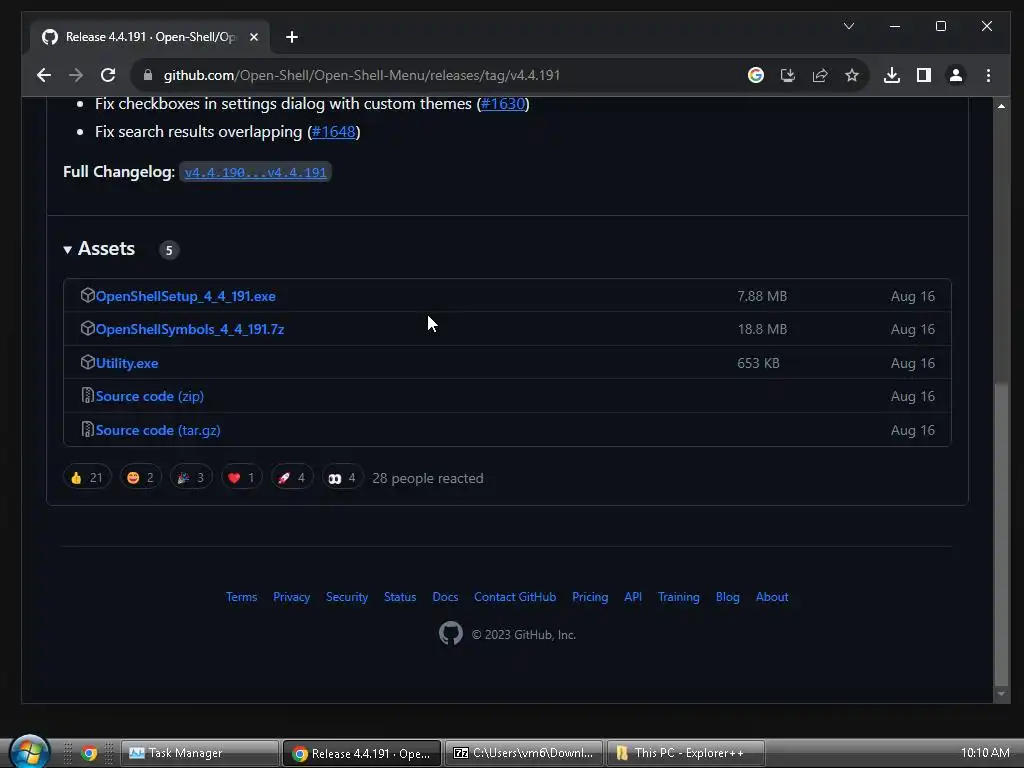
Task: Click the site lock icon in address bar
Action: (148, 75)
